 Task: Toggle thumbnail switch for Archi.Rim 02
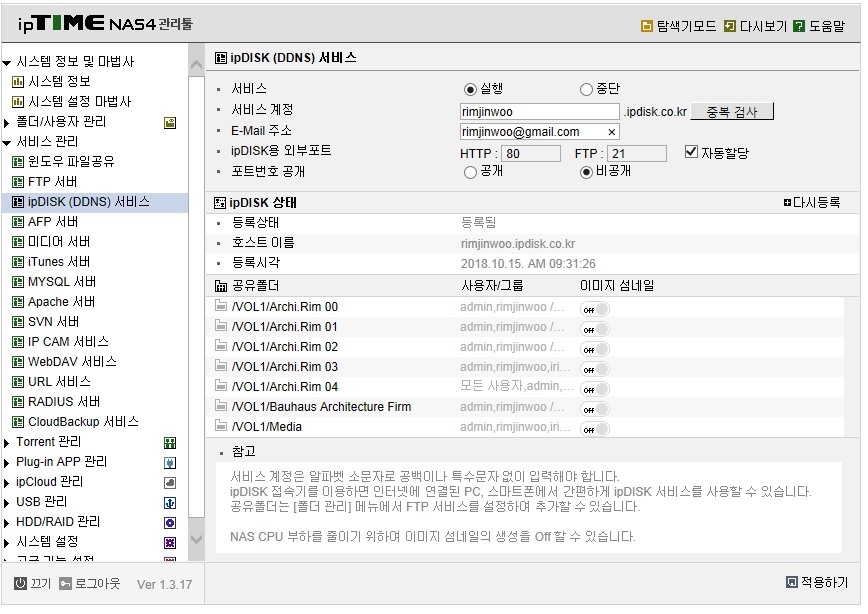coord(595,349)
